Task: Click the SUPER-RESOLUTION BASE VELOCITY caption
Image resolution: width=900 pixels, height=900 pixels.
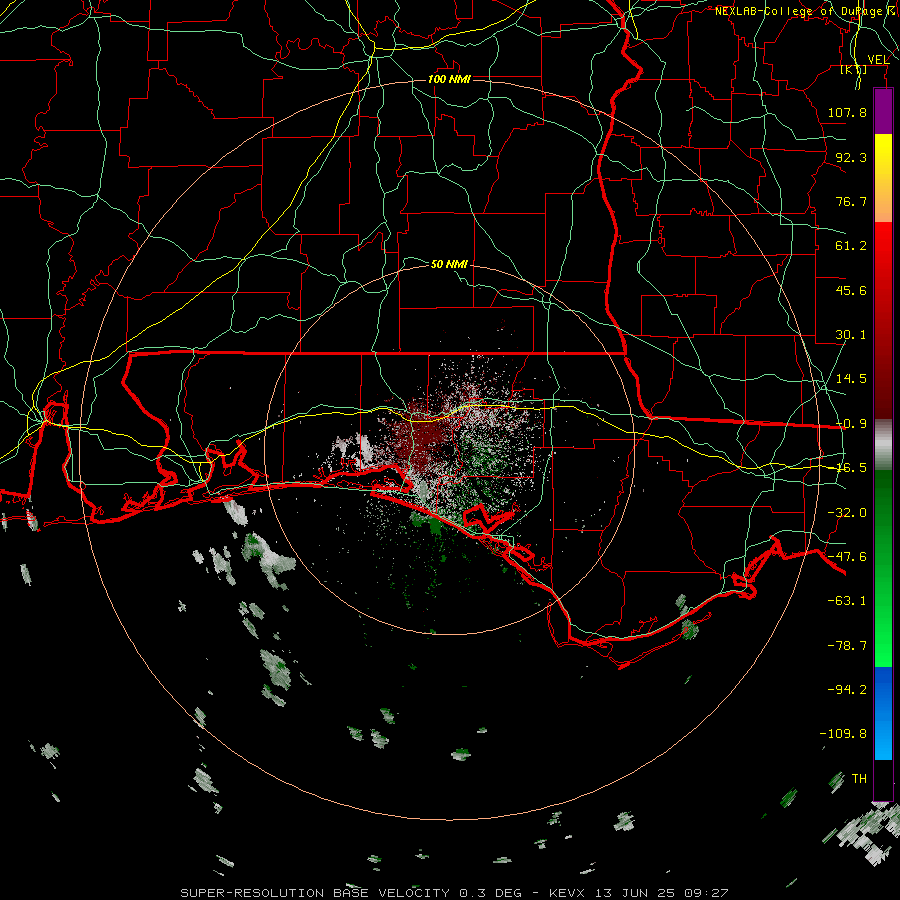Action: [317, 893]
